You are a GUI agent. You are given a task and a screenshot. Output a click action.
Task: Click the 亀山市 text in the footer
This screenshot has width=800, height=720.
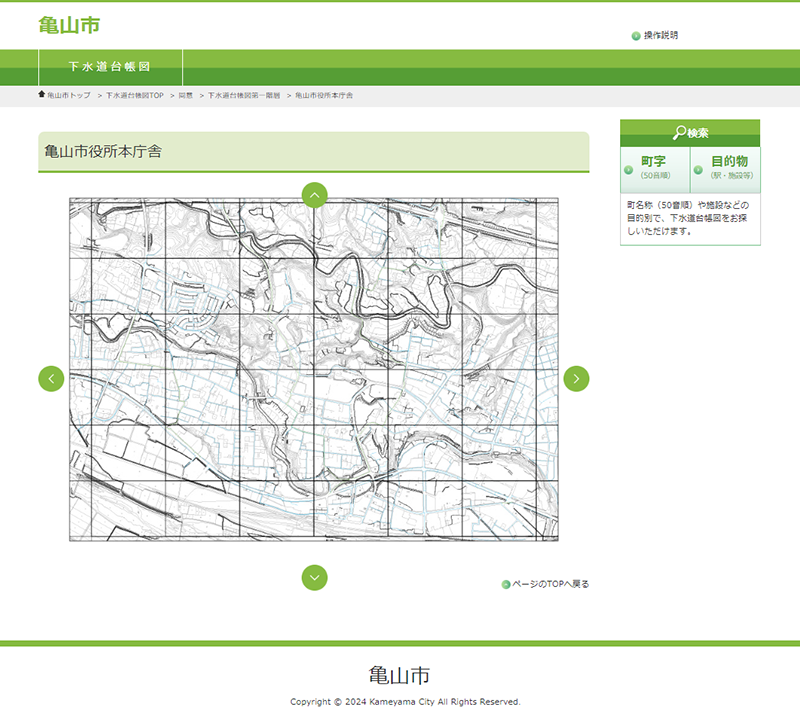coord(399,674)
